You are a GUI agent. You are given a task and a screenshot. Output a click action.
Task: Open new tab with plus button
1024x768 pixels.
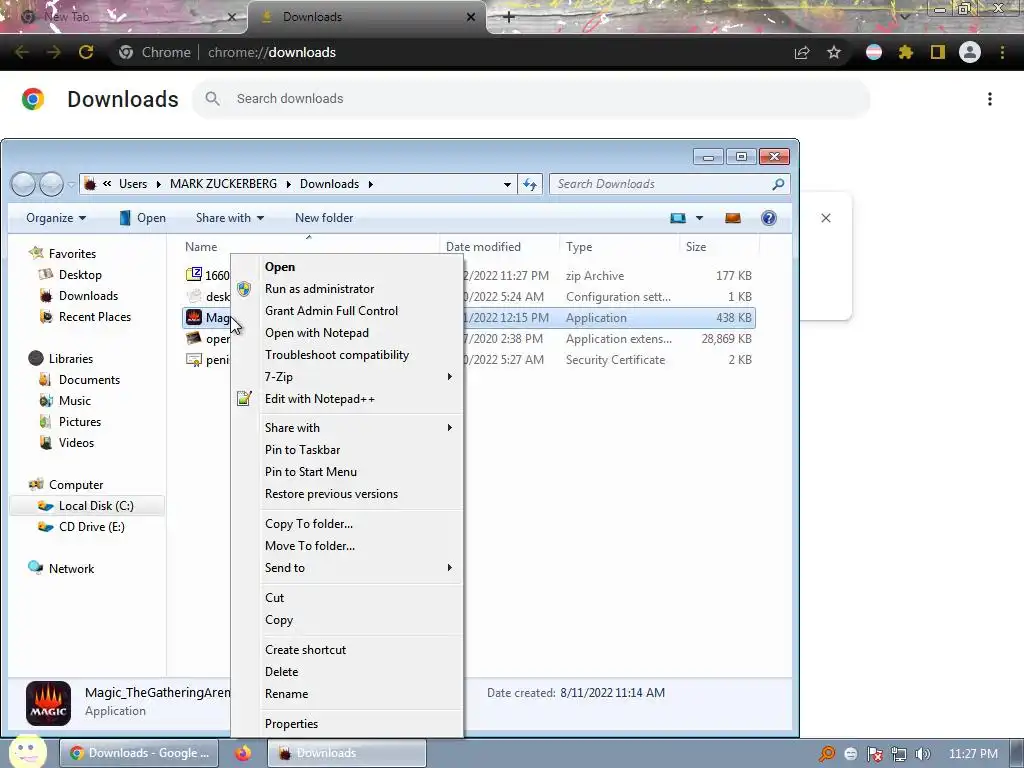(509, 17)
